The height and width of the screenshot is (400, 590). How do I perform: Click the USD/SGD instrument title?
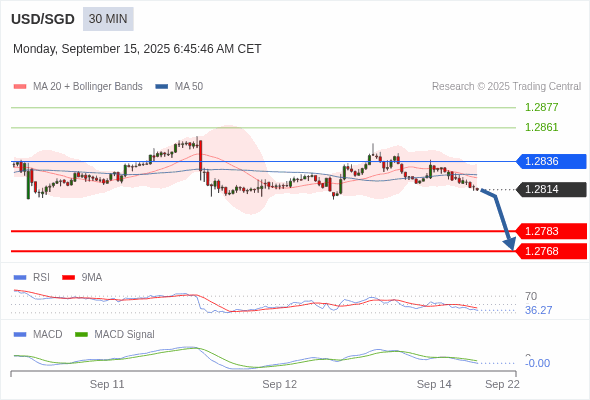[x=43, y=19]
